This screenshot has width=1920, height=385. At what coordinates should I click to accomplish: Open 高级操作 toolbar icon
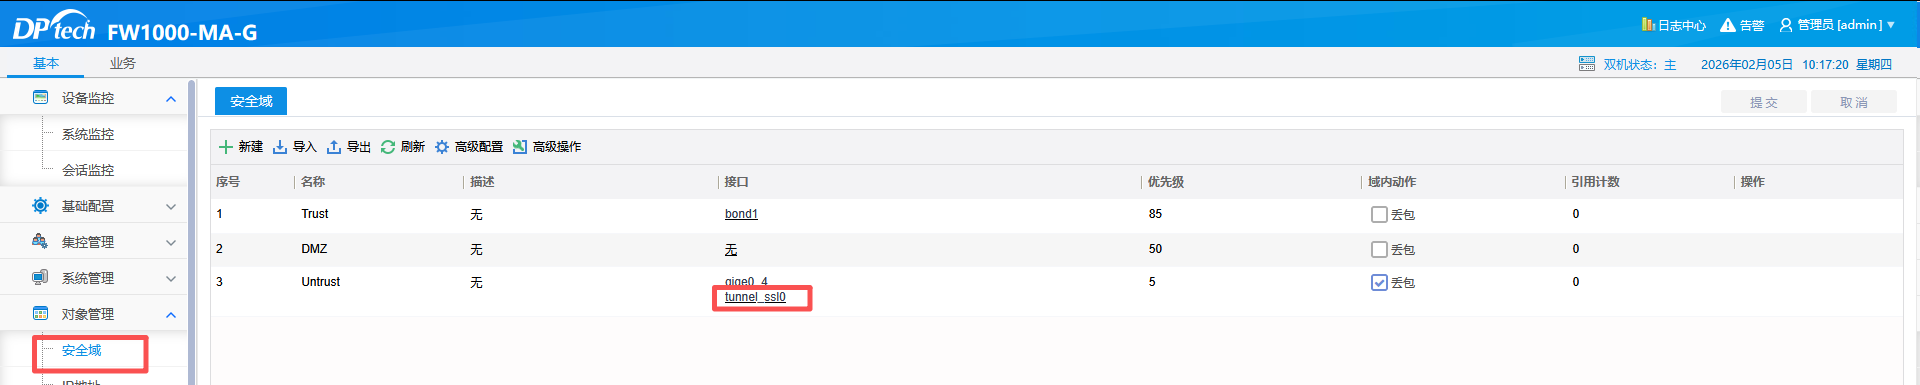520,147
